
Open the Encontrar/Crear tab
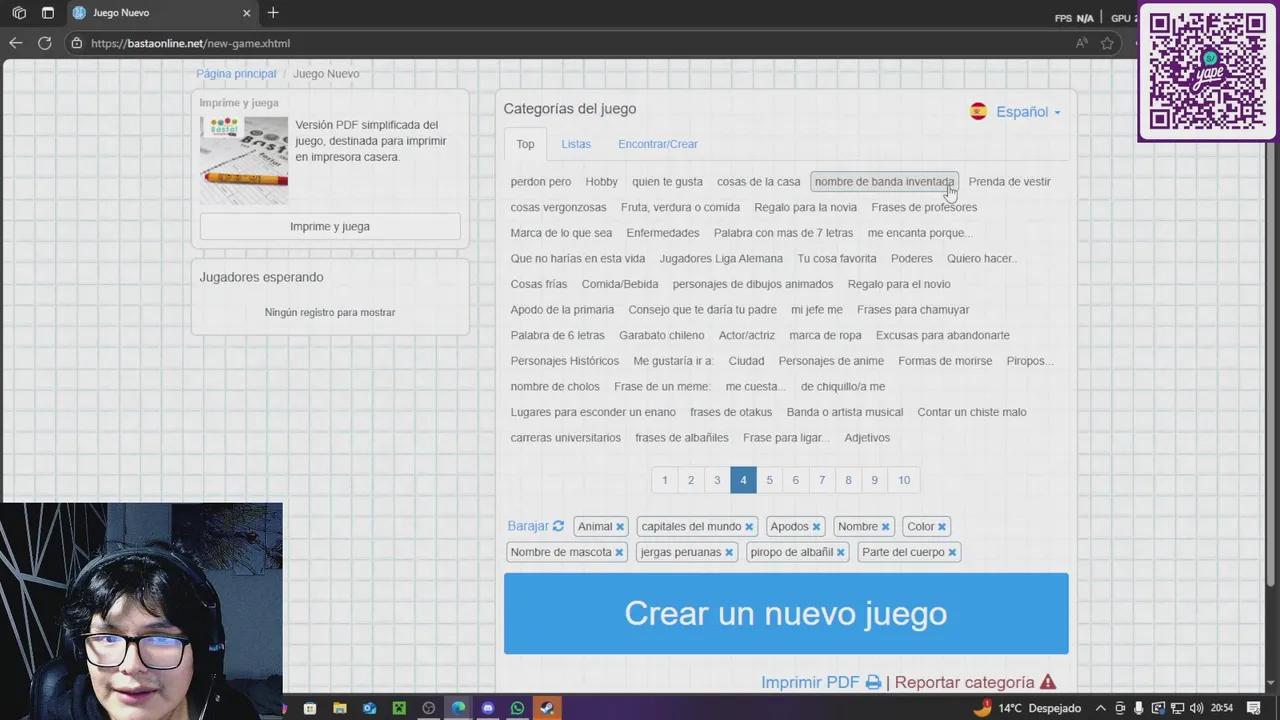657,144
